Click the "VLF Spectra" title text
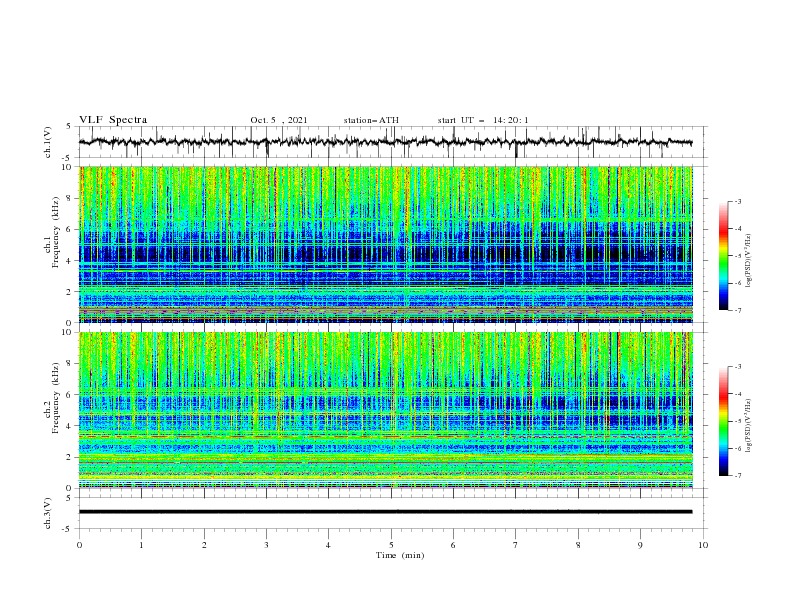 point(113,120)
